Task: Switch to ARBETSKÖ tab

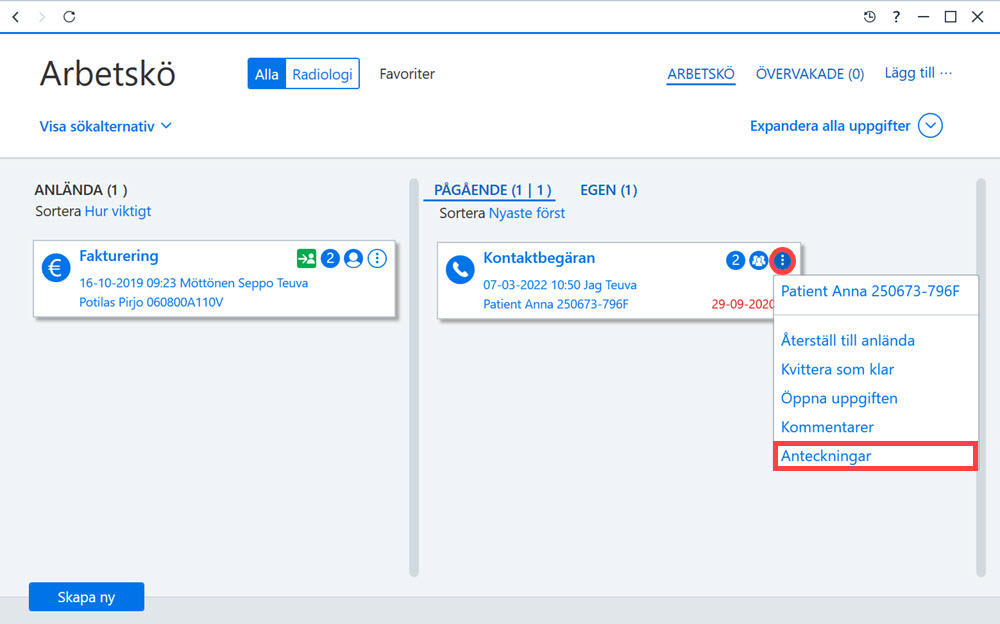Action: coord(701,74)
